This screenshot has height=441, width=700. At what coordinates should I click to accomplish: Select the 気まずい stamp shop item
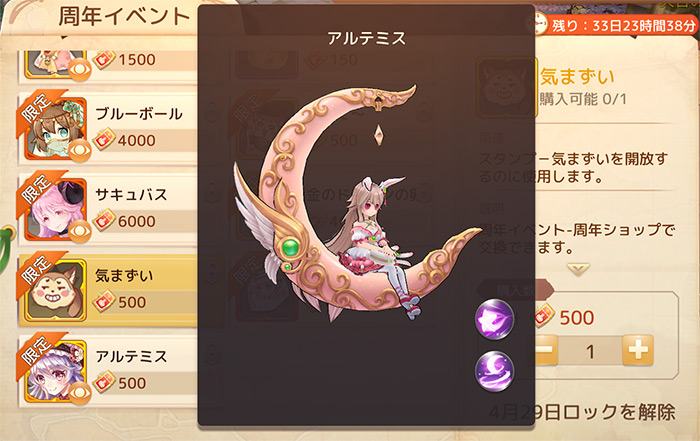108,290
